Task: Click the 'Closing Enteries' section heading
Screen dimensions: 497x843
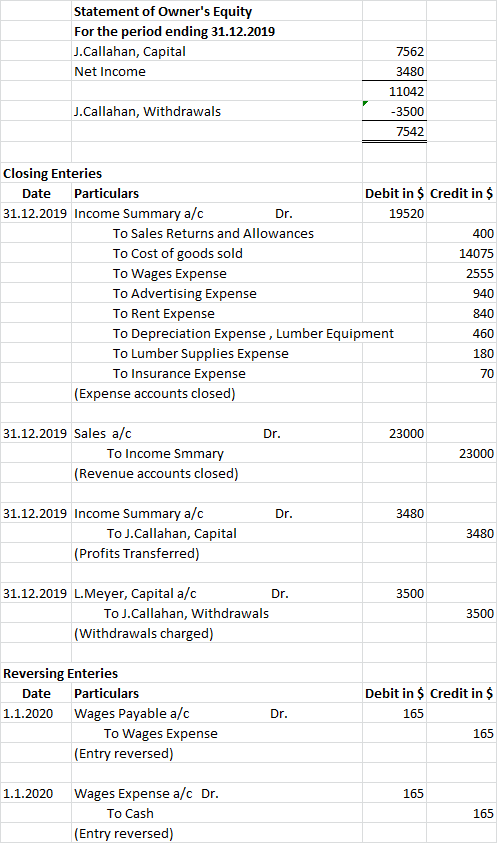Action: 53,174
